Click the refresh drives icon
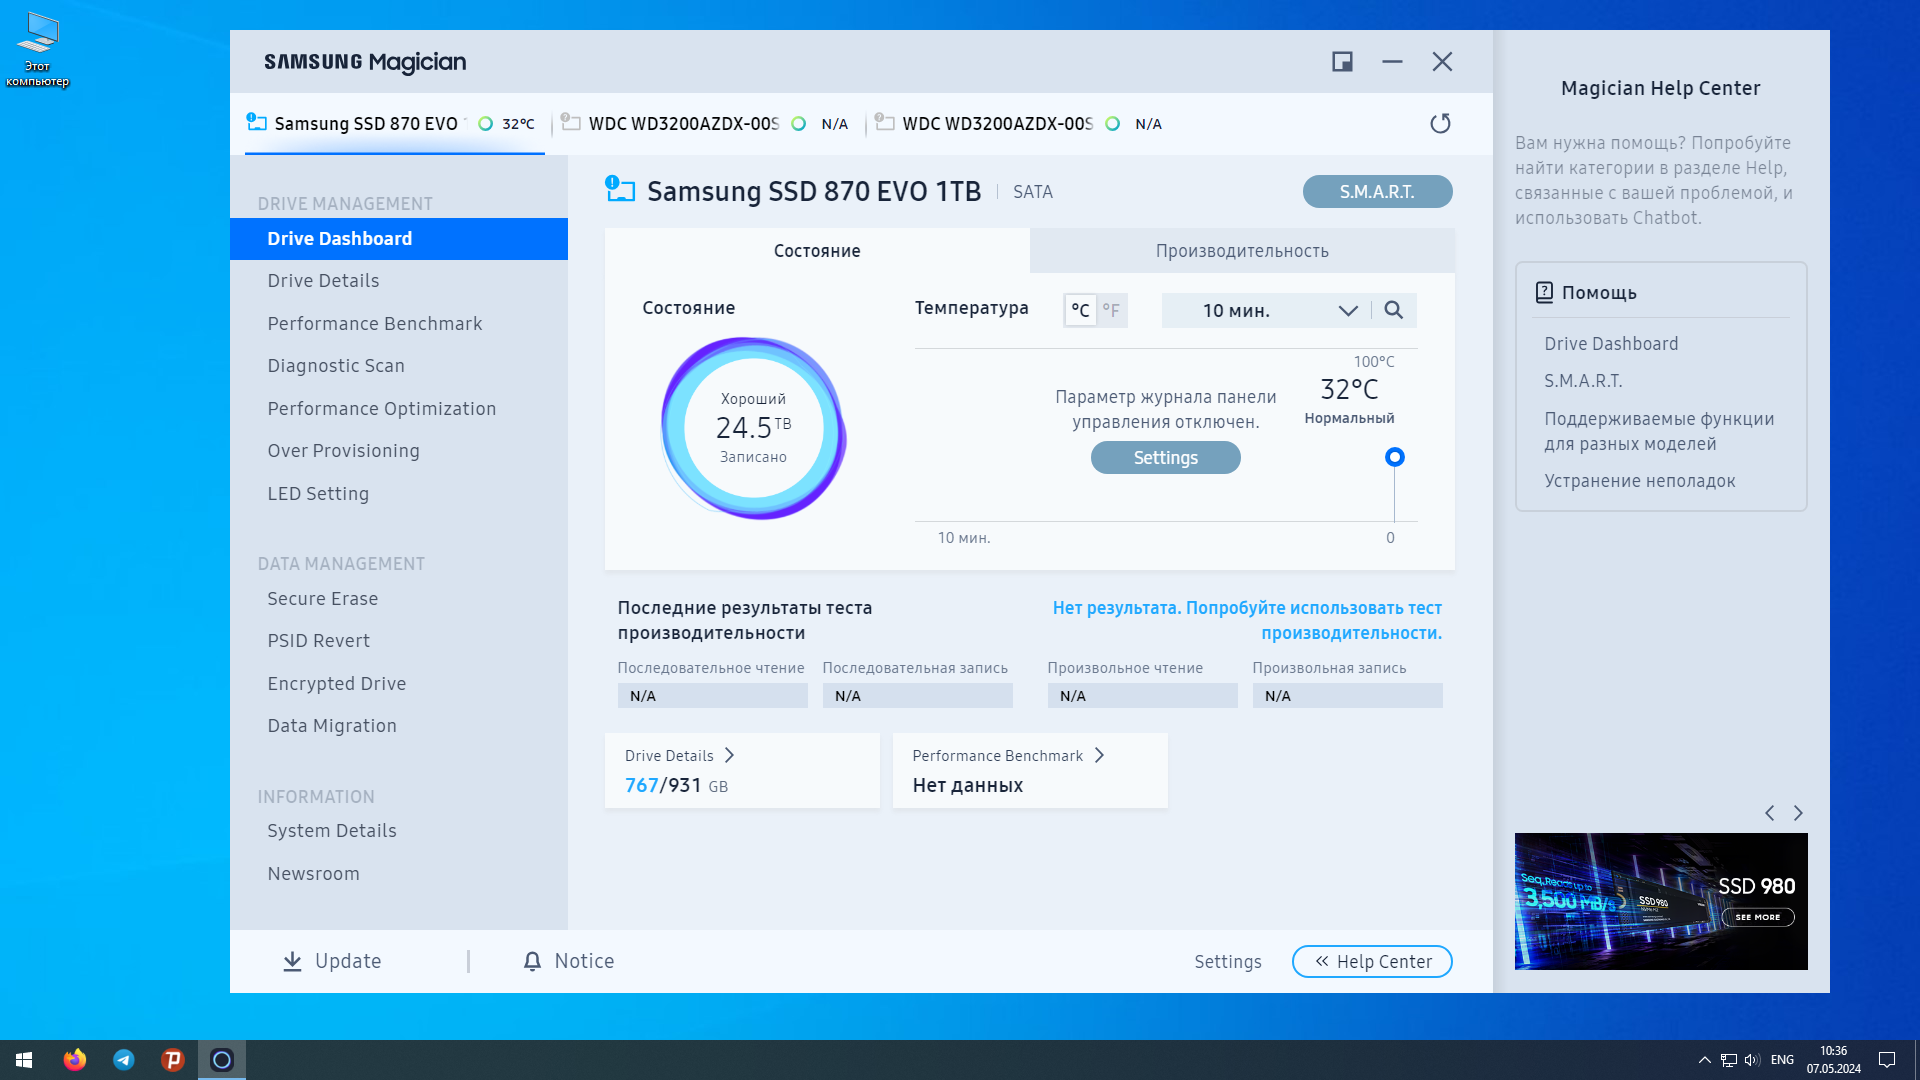Viewport: 1920px width, 1080px height. (x=1440, y=123)
